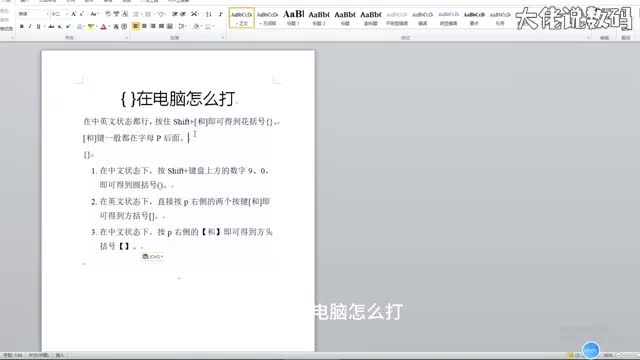Open Asian Layout options
This screenshot has width=640, height=360.
194,14
